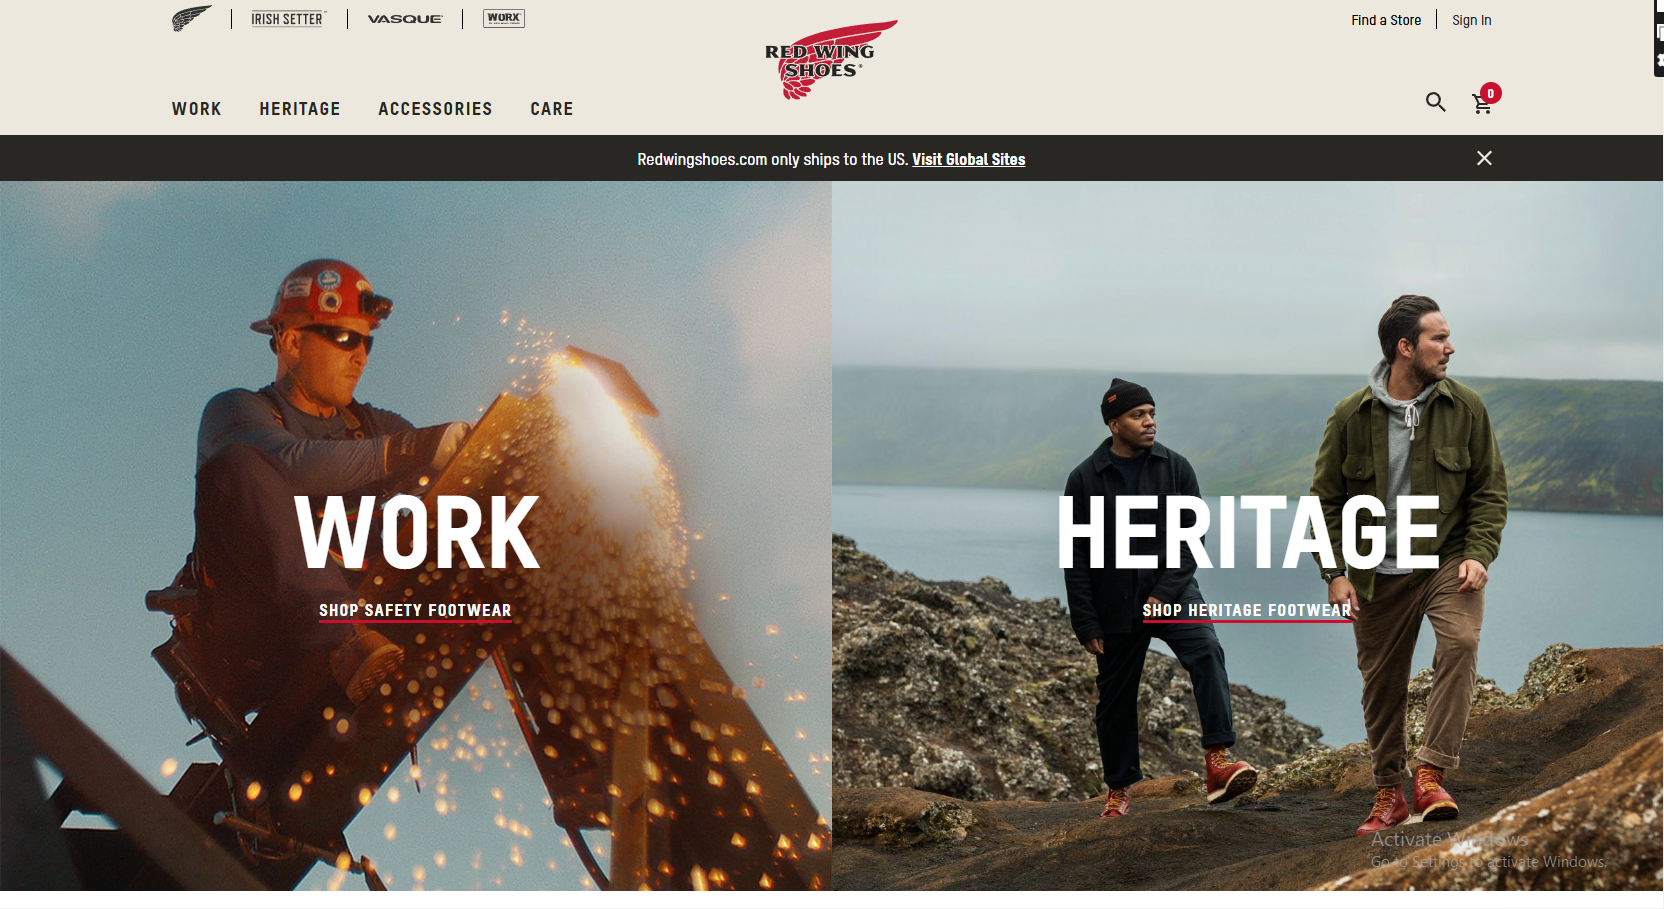Viewport: 1664px width, 909px height.
Task: Click the Find a Store link
Action: (1386, 20)
